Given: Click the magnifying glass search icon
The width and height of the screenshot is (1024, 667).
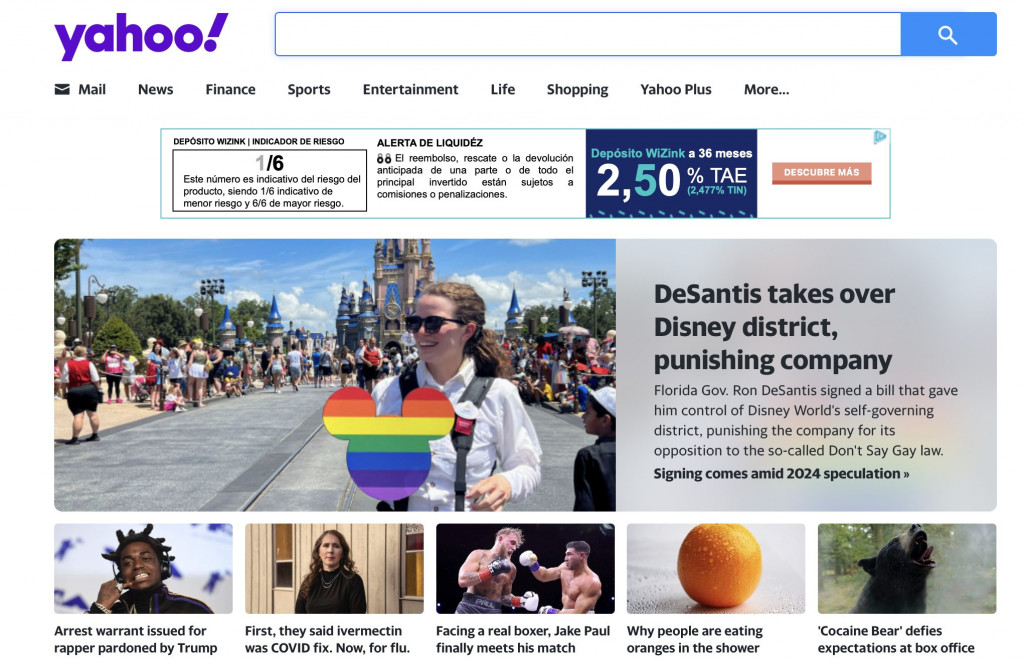Looking at the screenshot, I should 947,33.
